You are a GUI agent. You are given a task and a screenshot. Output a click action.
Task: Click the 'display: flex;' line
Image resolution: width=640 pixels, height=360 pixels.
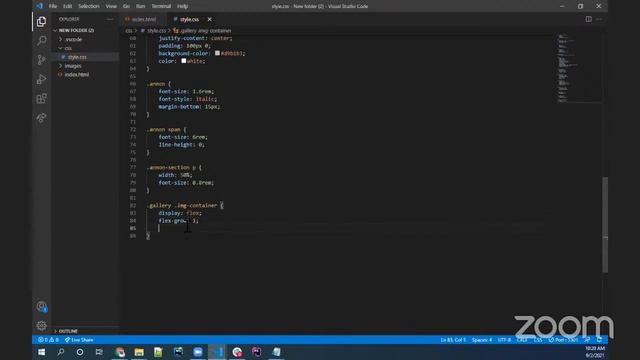coord(180,213)
